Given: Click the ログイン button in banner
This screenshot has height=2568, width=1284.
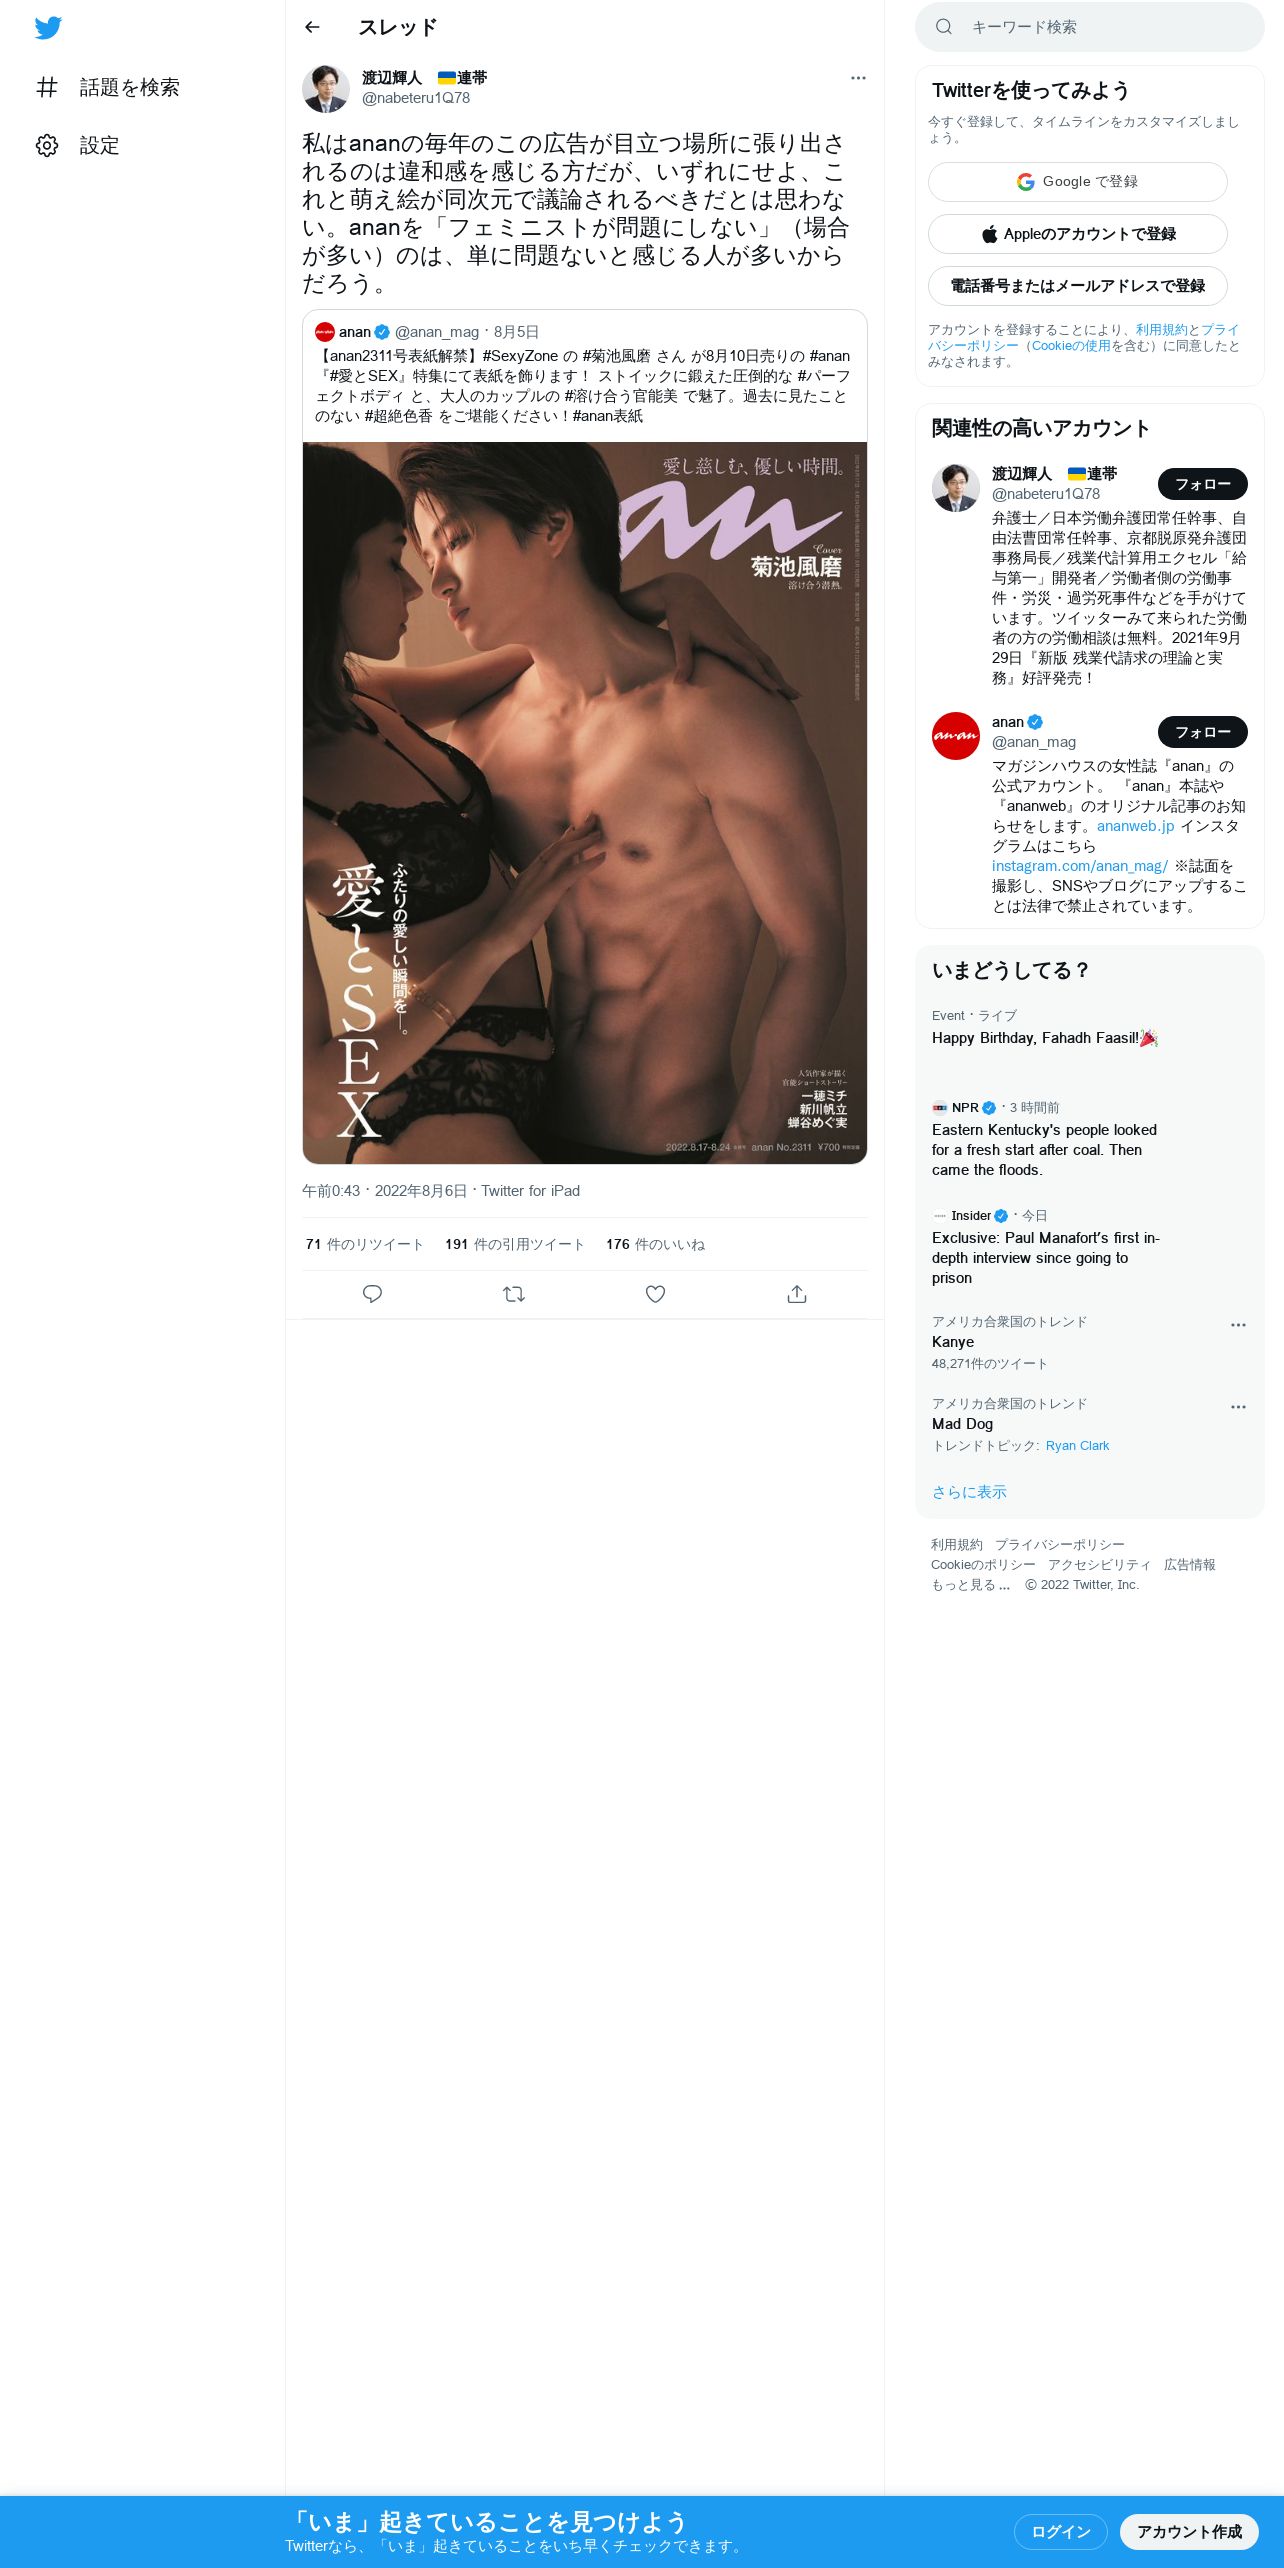Looking at the screenshot, I should 1060,2532.
